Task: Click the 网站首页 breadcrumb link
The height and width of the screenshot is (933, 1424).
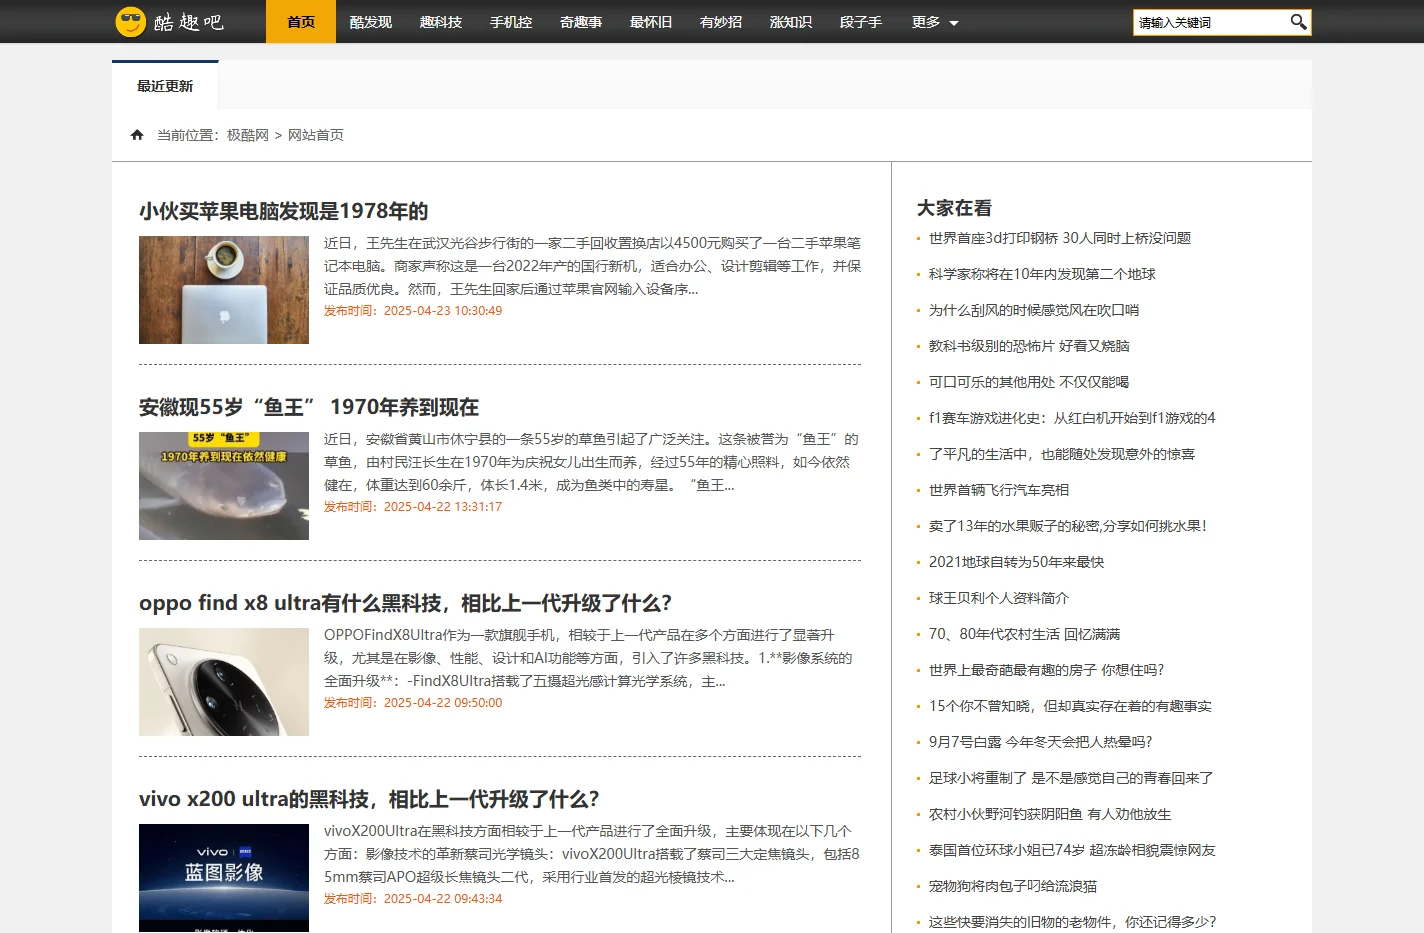Action: coord(316,135)
